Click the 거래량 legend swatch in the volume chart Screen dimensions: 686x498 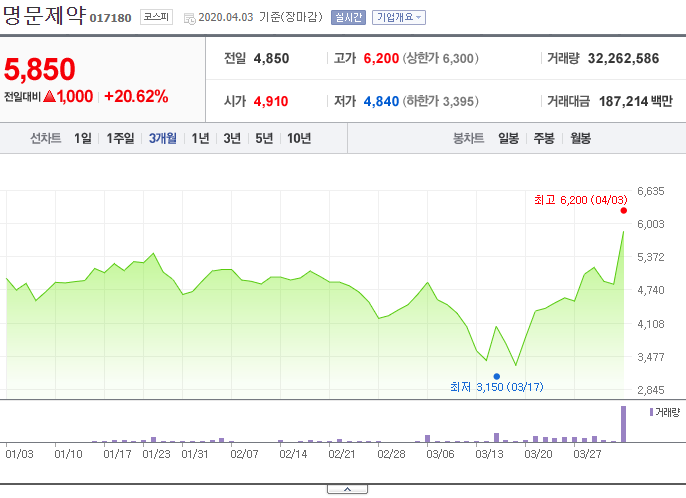pos(651,412)
